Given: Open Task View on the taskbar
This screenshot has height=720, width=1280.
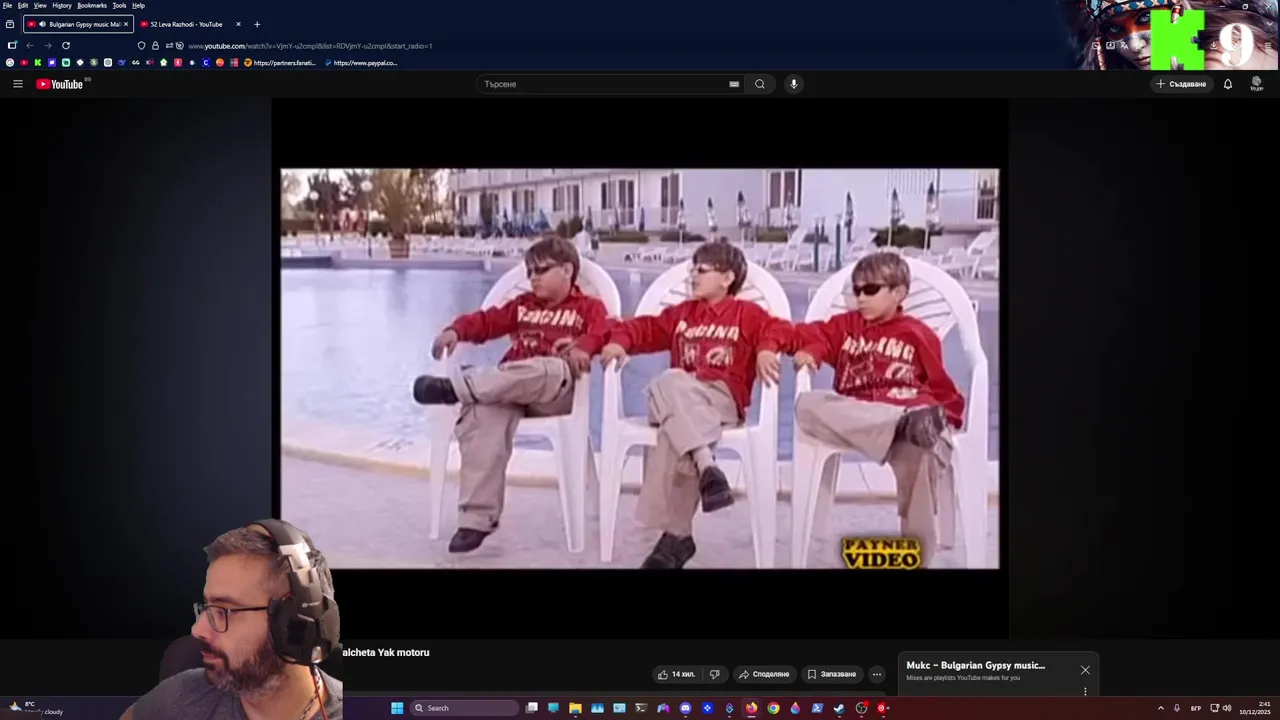Looking at the screenshot, I should point(532,708).
